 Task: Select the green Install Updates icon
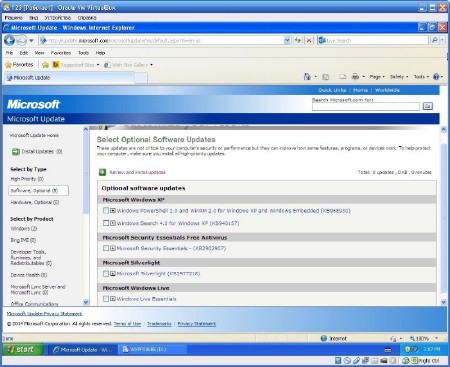[x=16, y=152]
